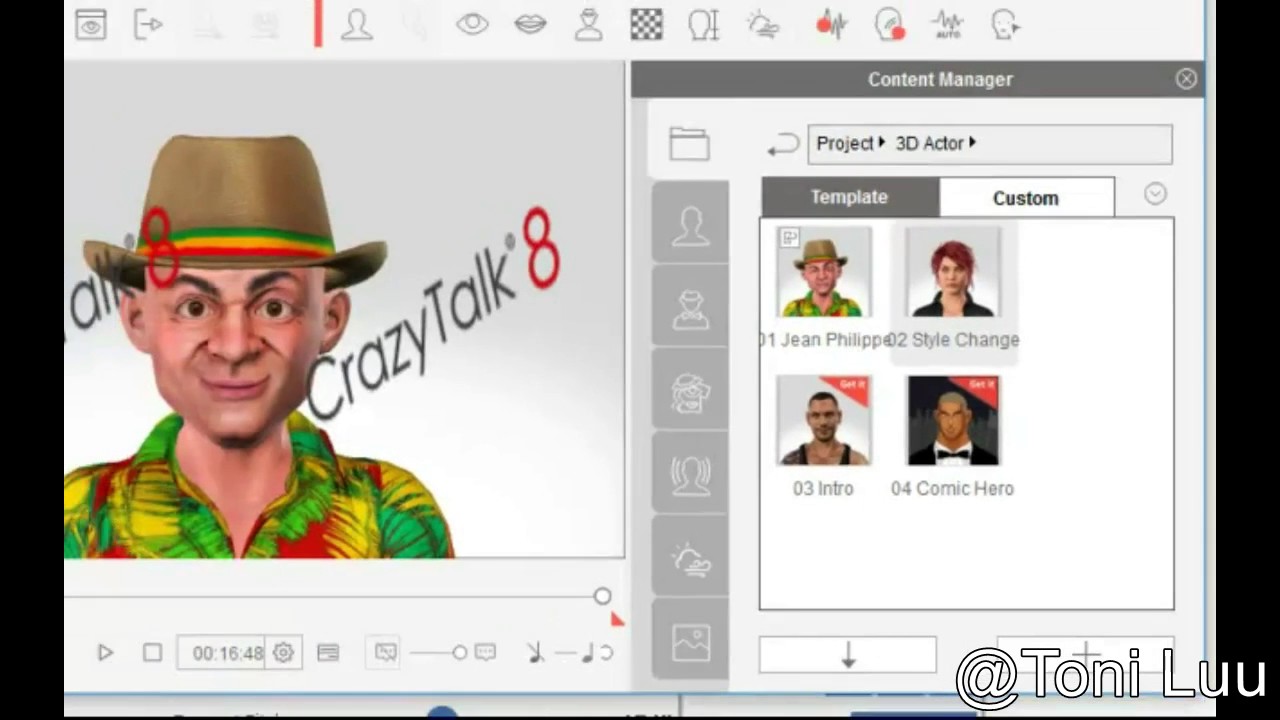Viewport: 1280px width, 720px height.
Task: Click the record audio waveform icon
Action: click(x=831, y=24)
